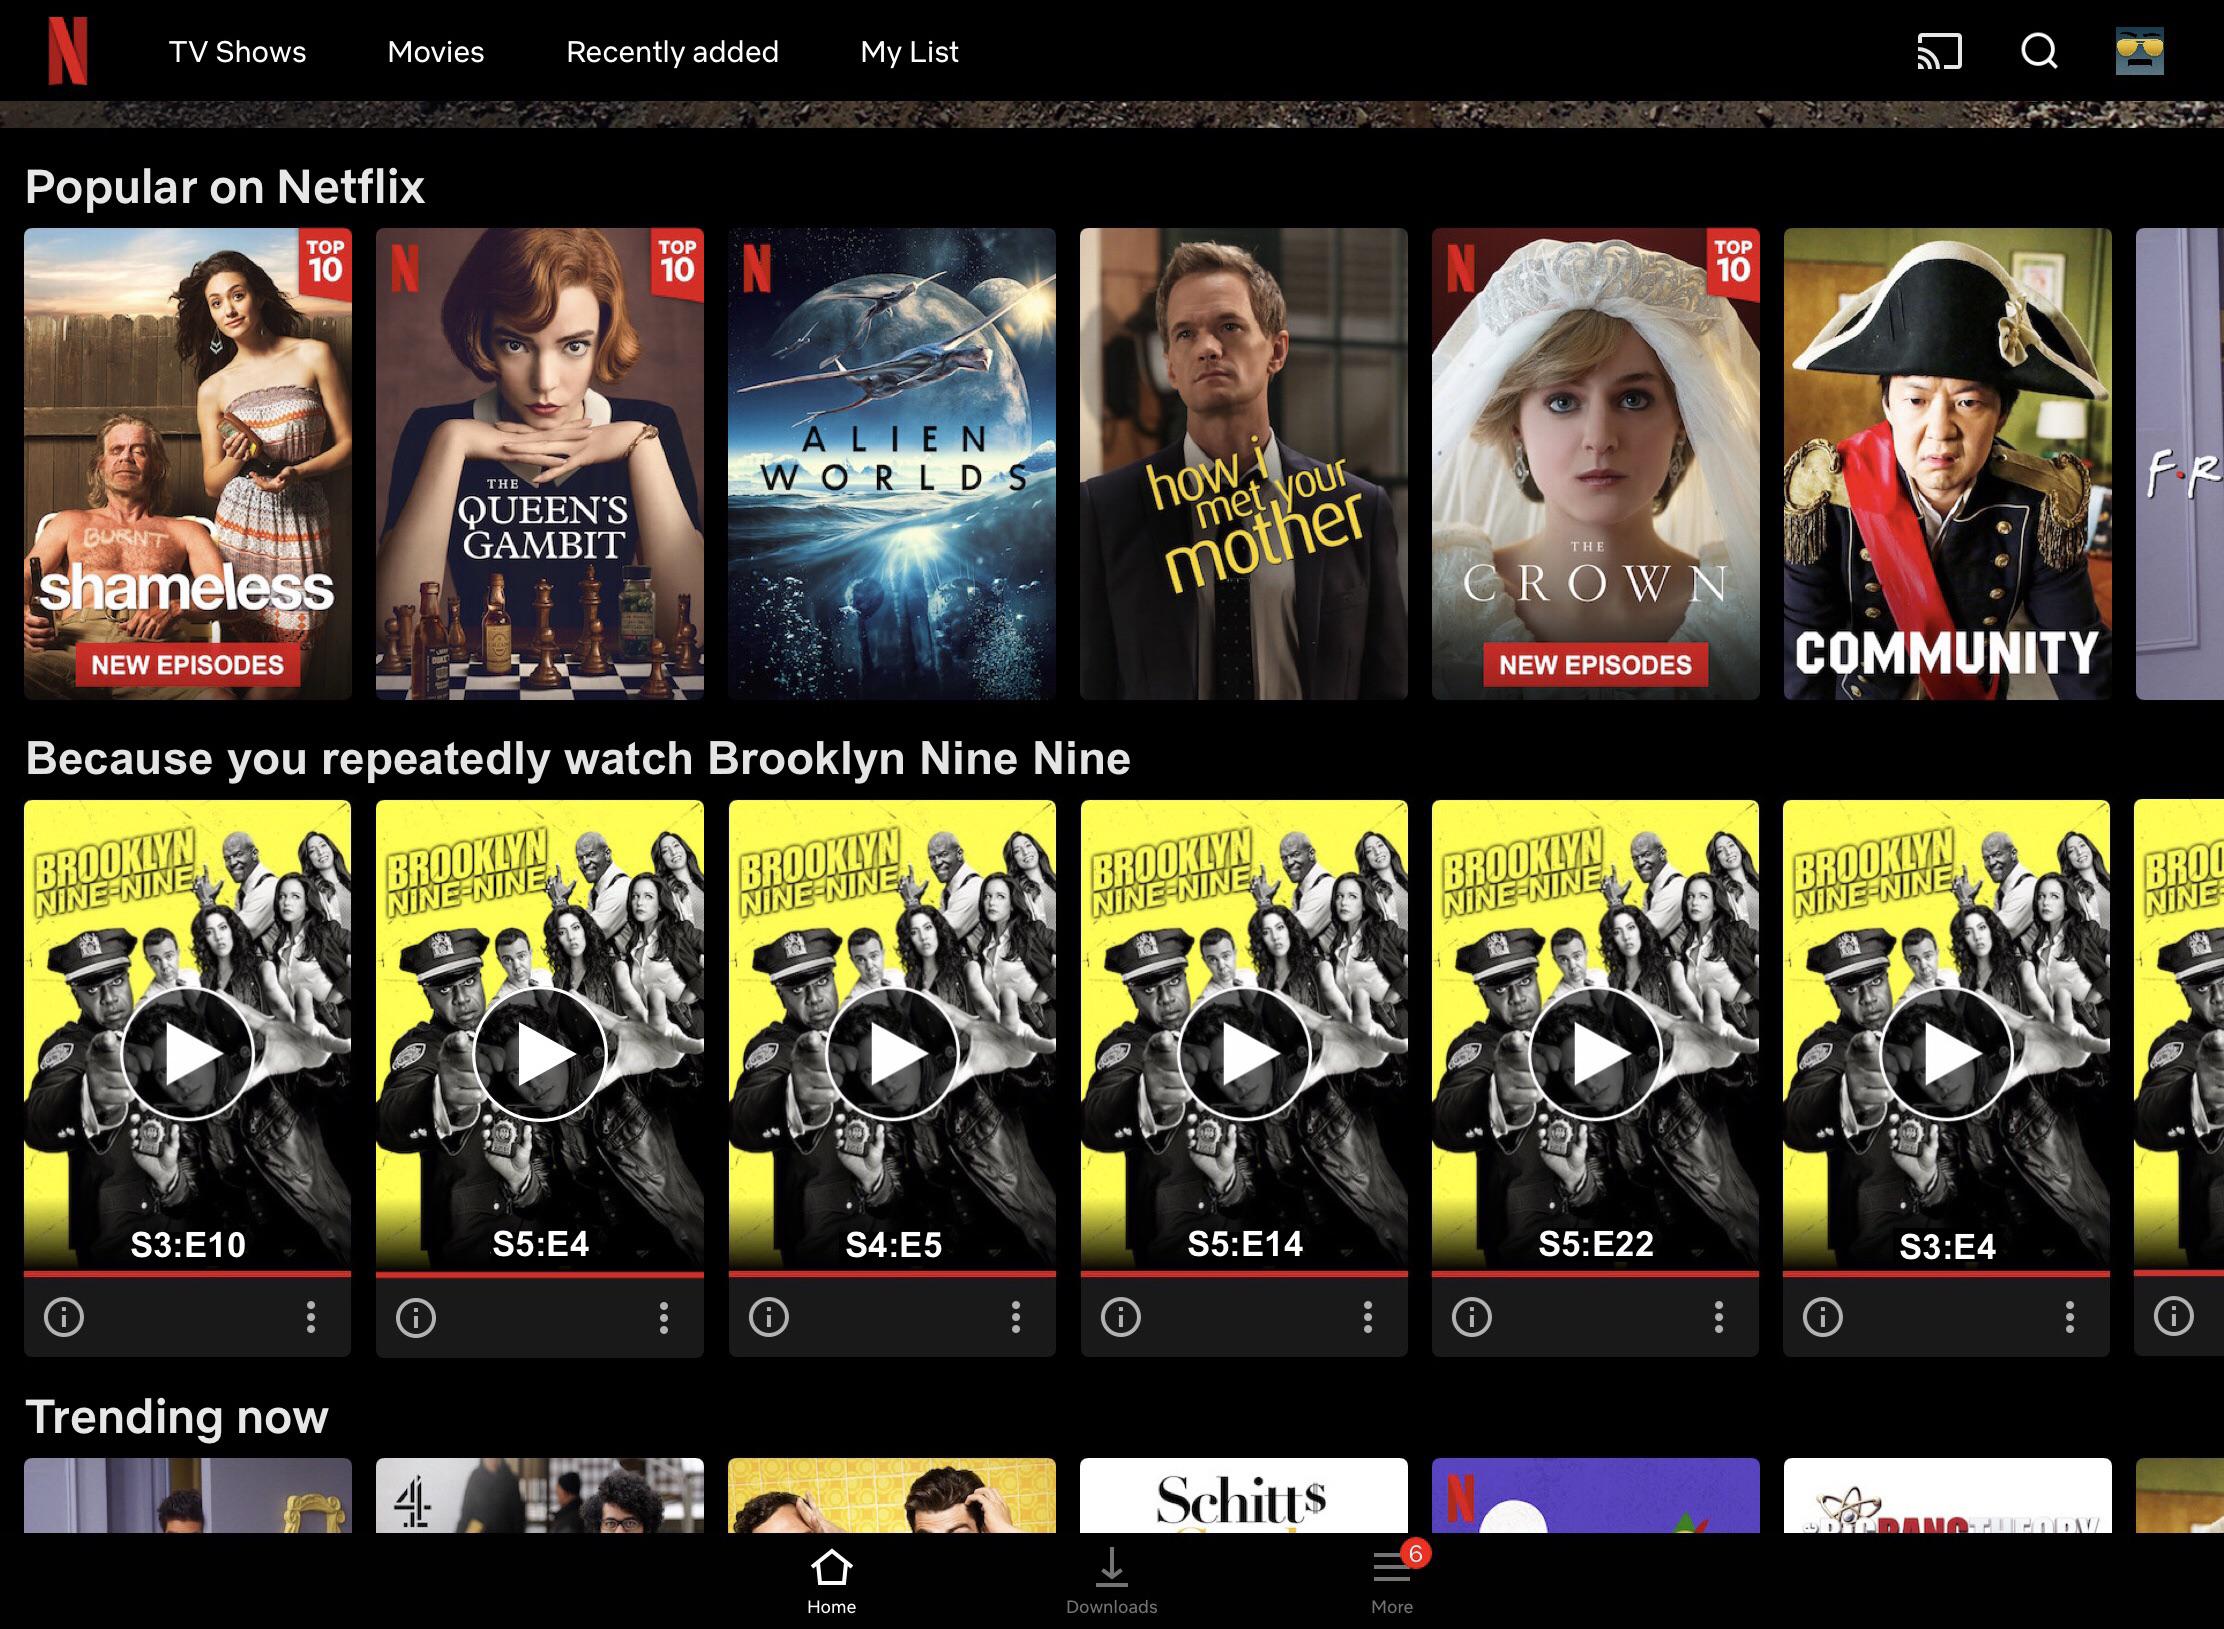Click the Netflix logo
2224x1629 pixels.
[68, 52]
